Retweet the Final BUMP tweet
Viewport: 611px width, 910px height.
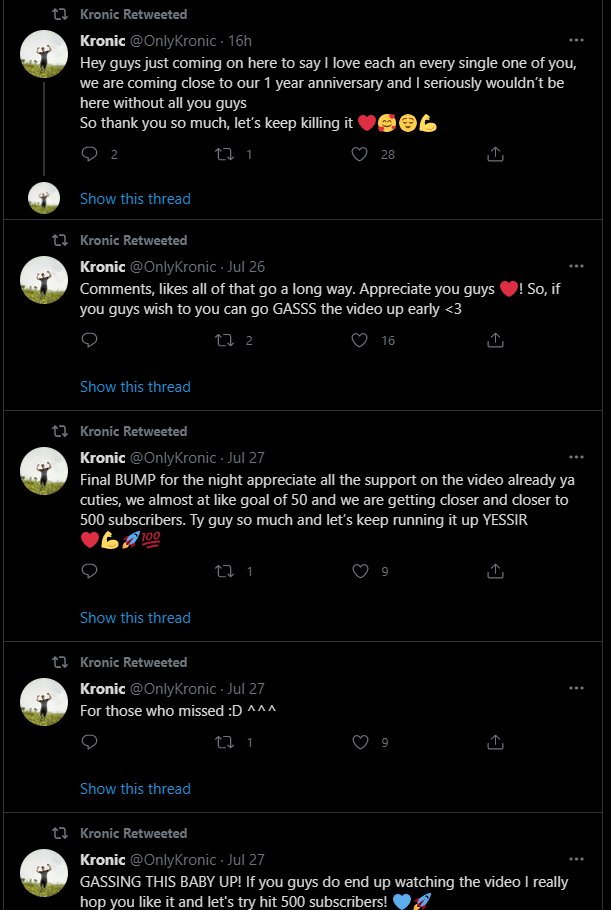(225, 571)
